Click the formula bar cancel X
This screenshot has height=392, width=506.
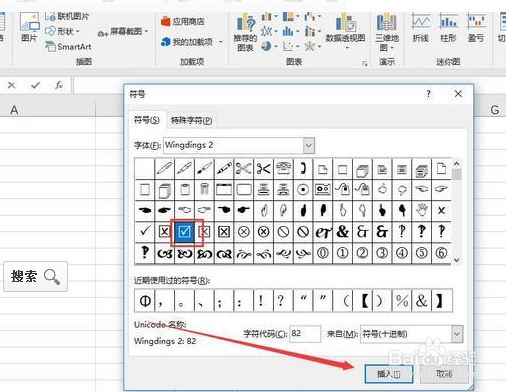(x=11, y=85)
